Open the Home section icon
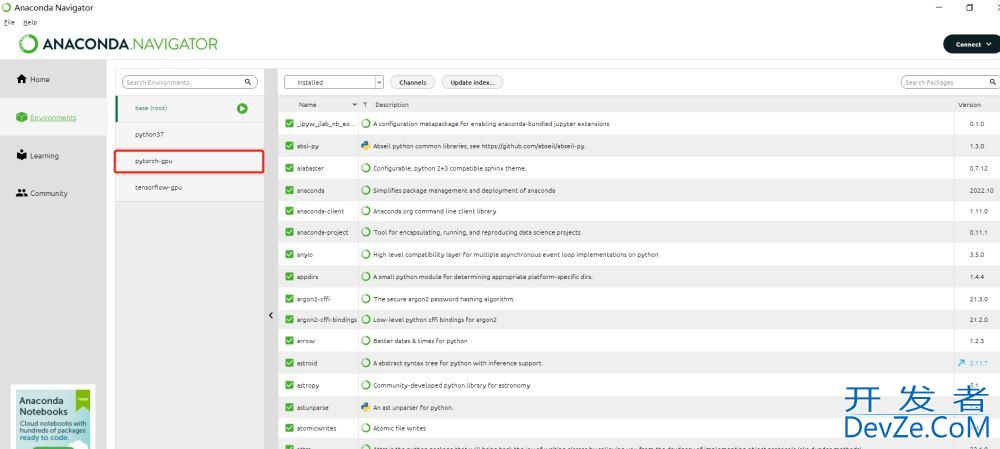 [22, 78]
